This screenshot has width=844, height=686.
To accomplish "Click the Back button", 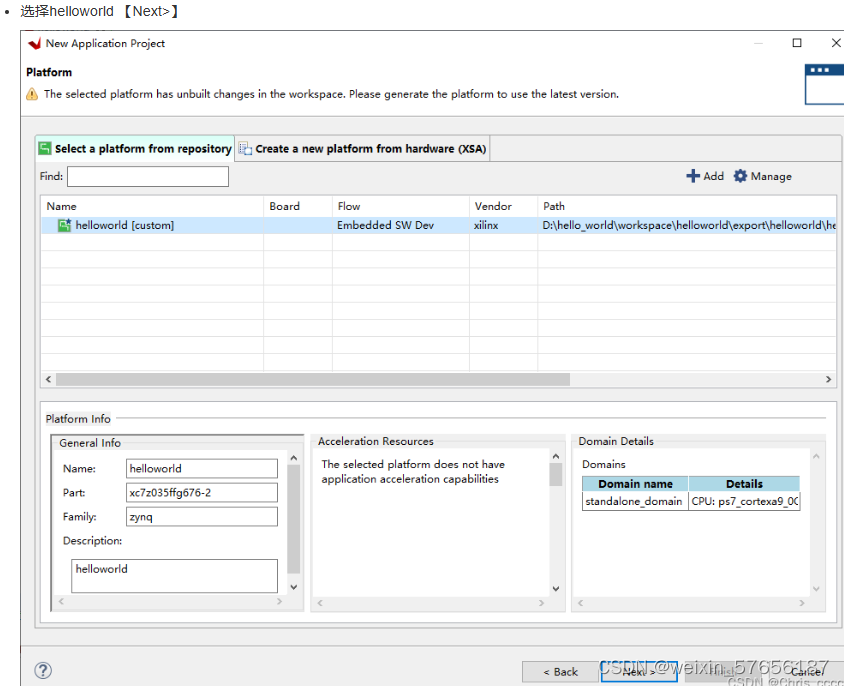I will 560,671.
